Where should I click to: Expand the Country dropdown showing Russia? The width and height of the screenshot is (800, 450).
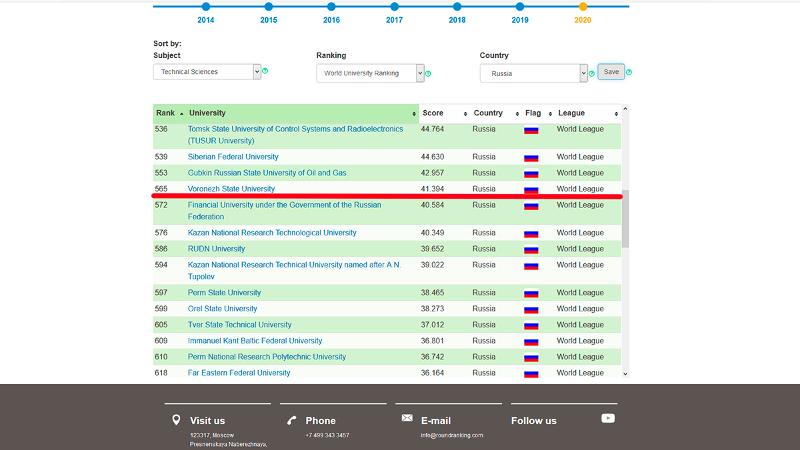pyautogui.click(x=534, y=73)
